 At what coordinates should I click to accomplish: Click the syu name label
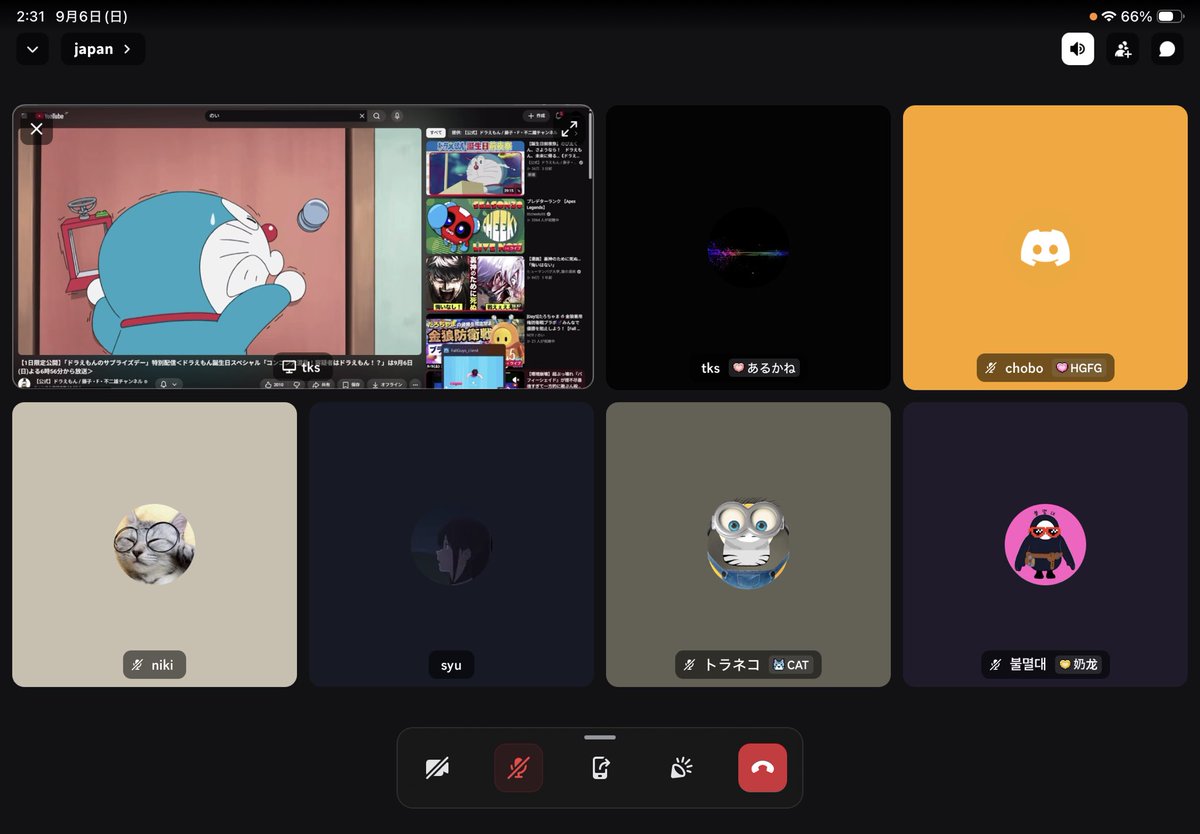coord(451,665)
